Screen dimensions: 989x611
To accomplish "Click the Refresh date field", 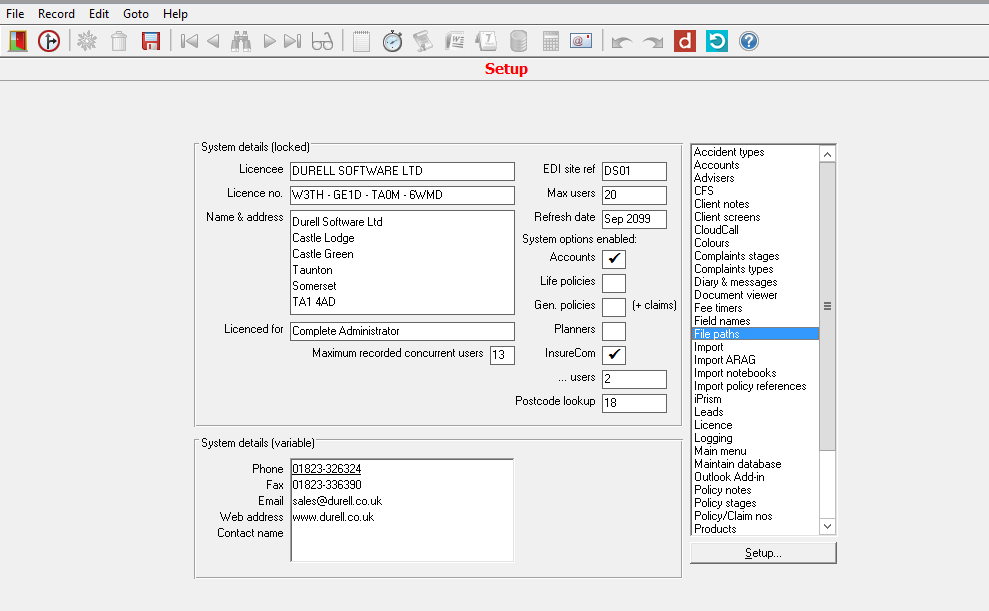I will [x=634, y=219].
